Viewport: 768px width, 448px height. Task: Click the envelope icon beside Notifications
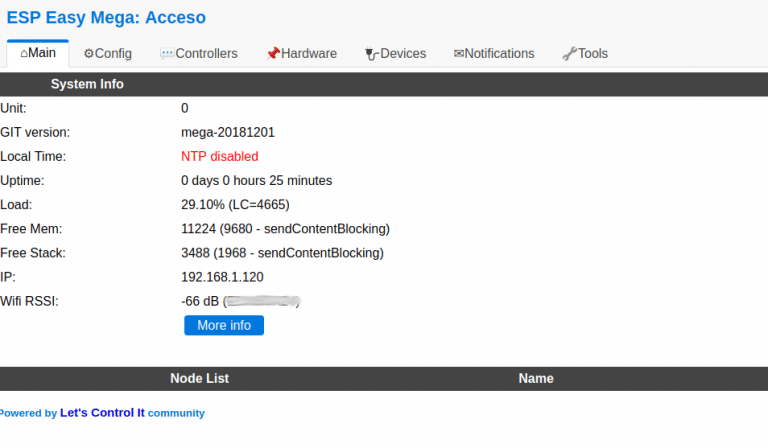pos(459,54)
